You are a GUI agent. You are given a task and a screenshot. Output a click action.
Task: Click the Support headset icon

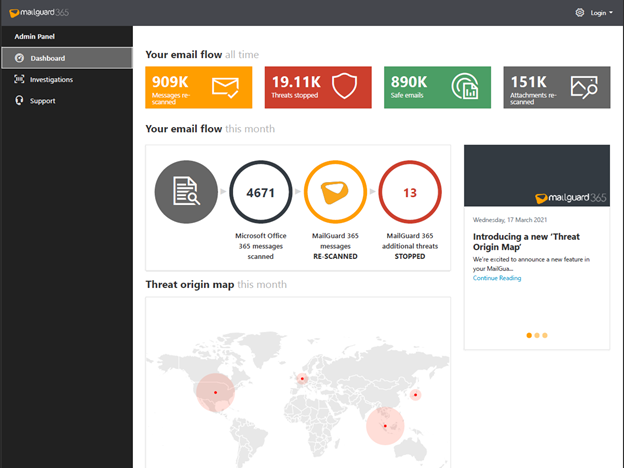pos(19,100)
